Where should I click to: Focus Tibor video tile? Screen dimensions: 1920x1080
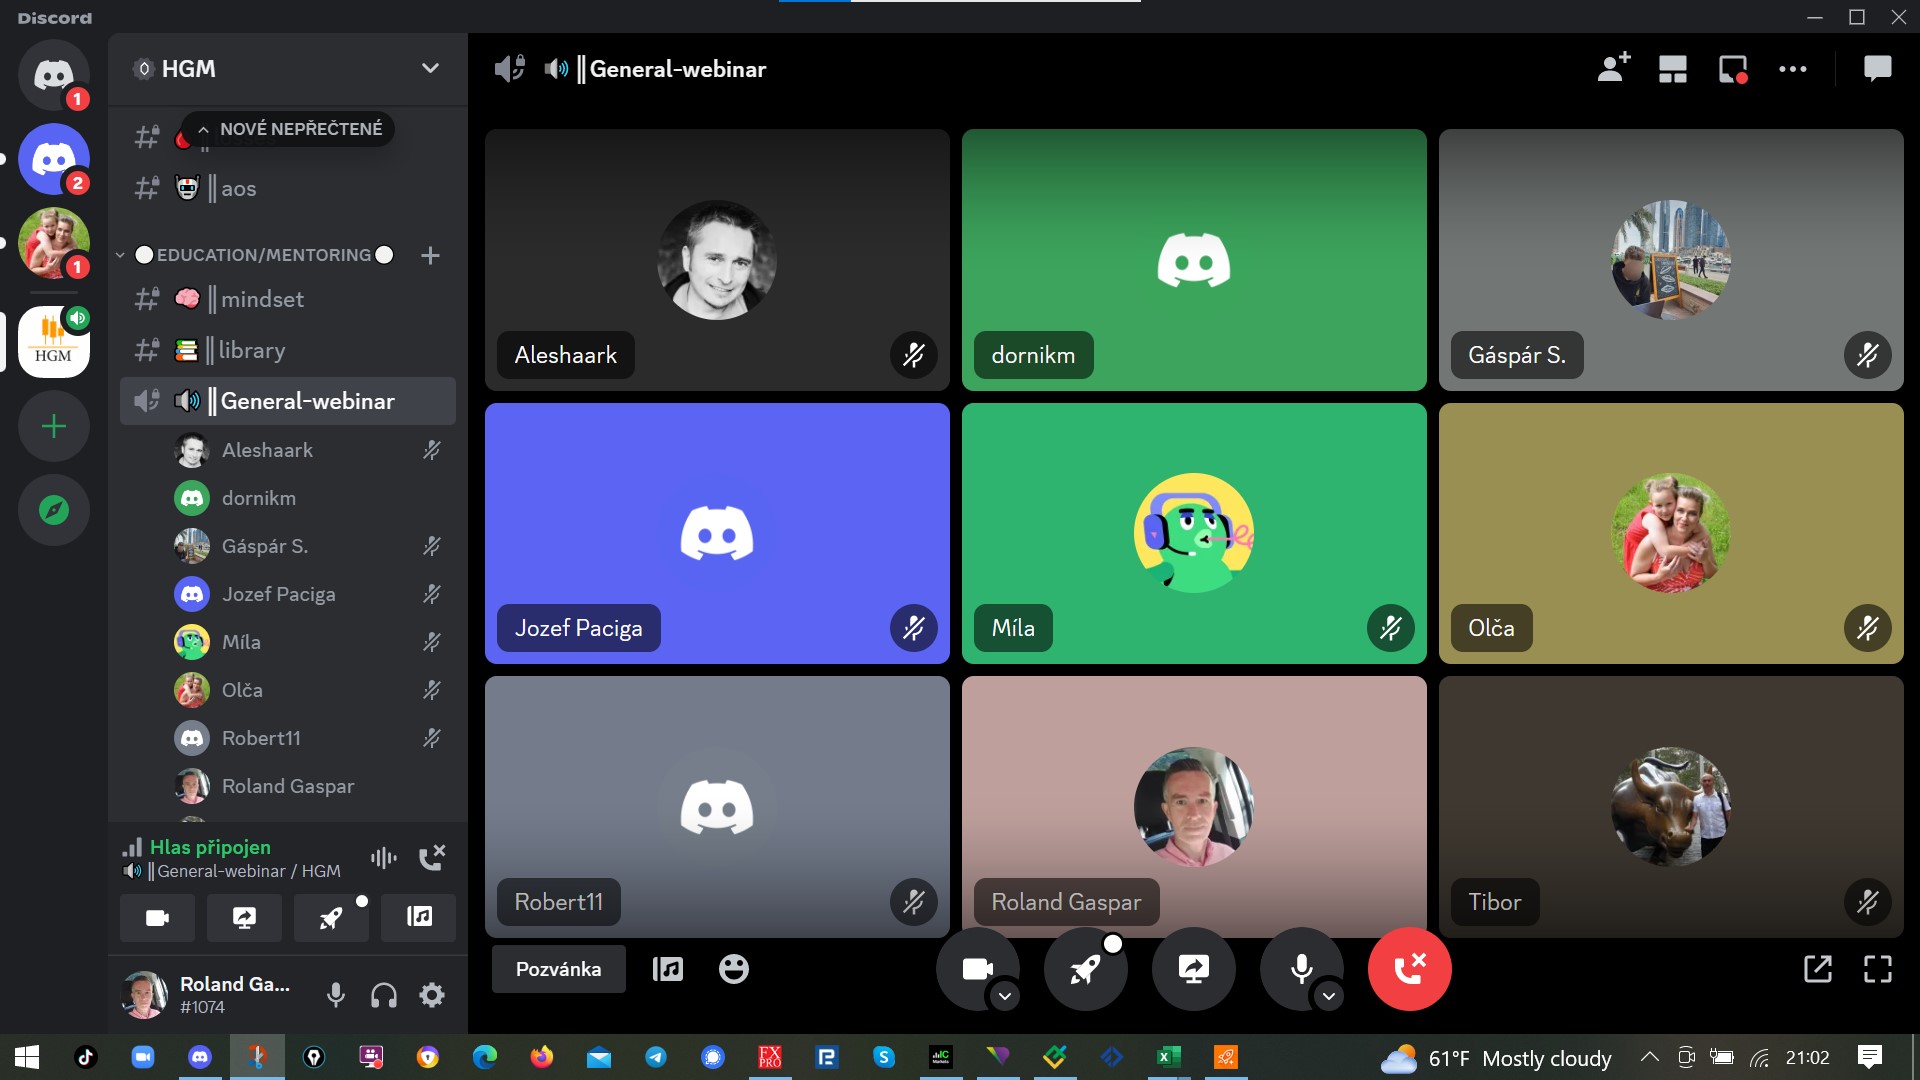click(1671, 806)
